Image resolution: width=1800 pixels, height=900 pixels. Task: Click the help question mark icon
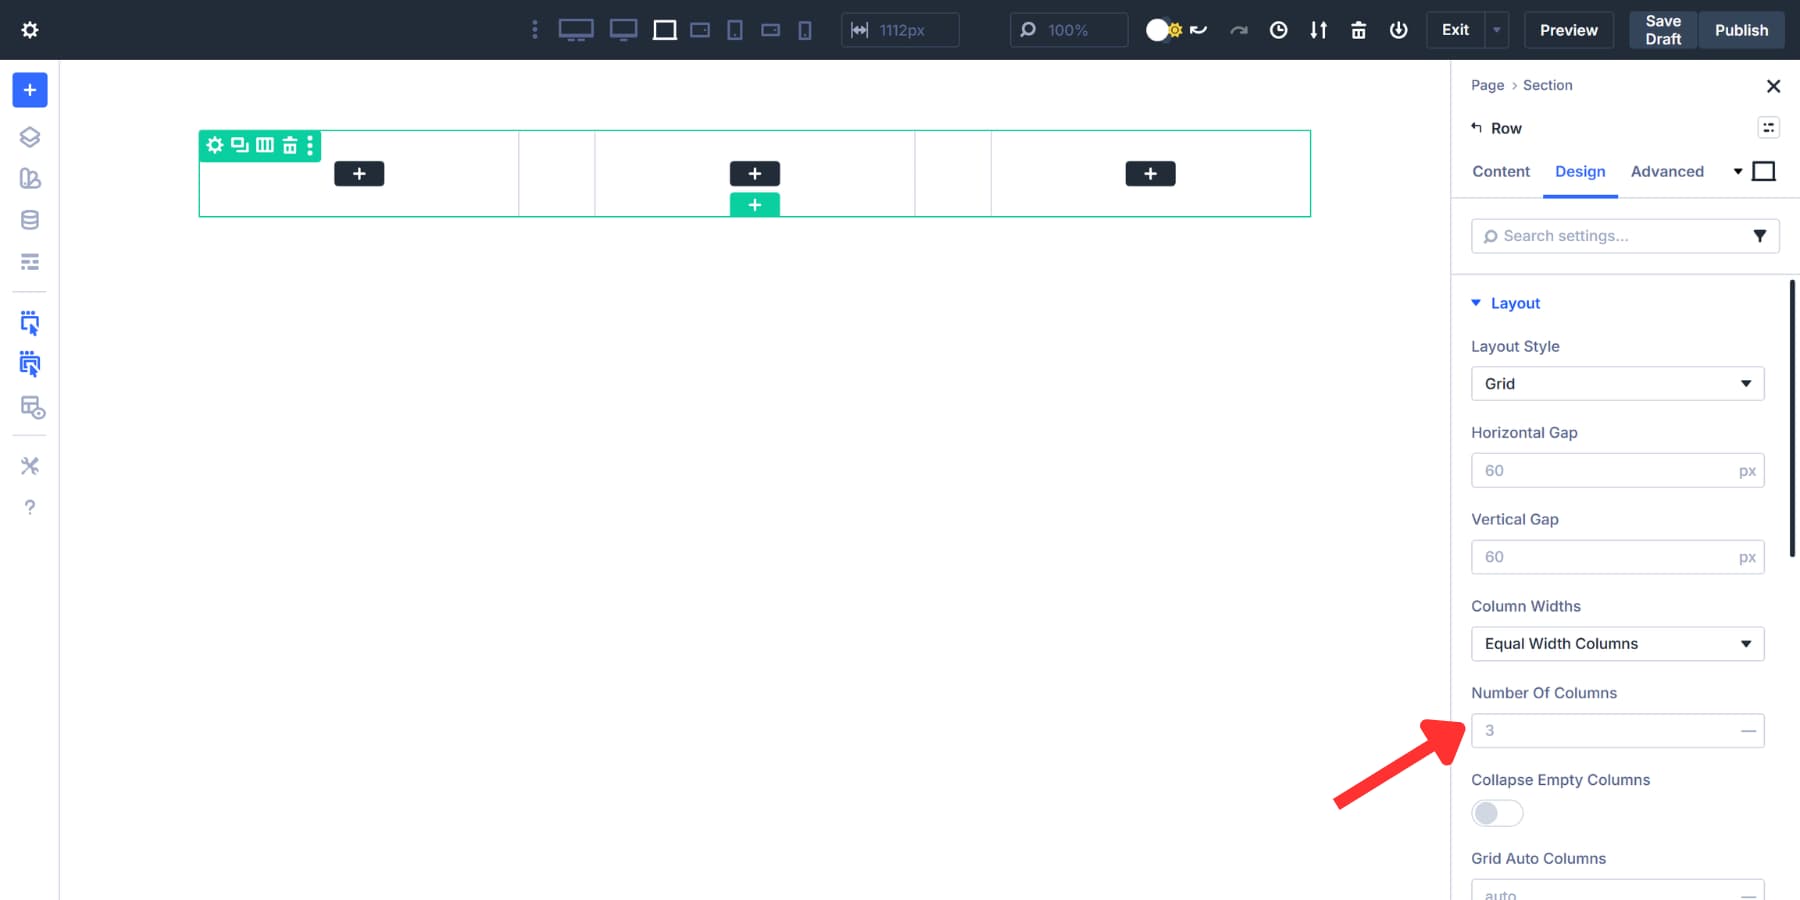(29, 506)
